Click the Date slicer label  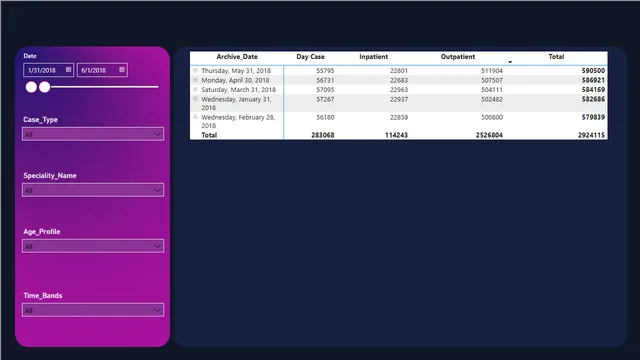click(30, 56)
